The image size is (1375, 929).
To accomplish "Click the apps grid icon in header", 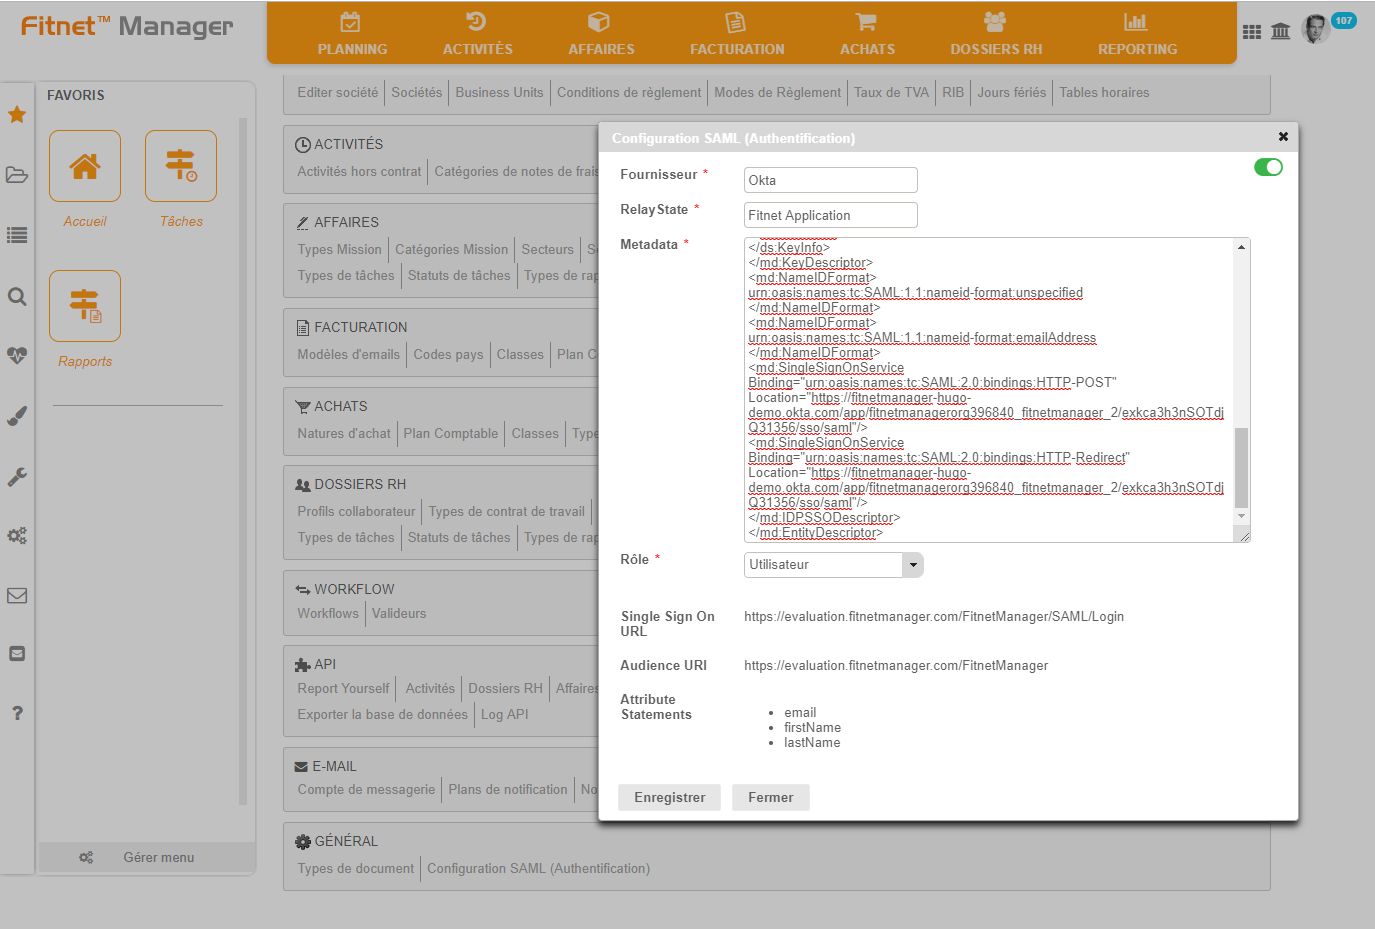I will pos(1252,32).
